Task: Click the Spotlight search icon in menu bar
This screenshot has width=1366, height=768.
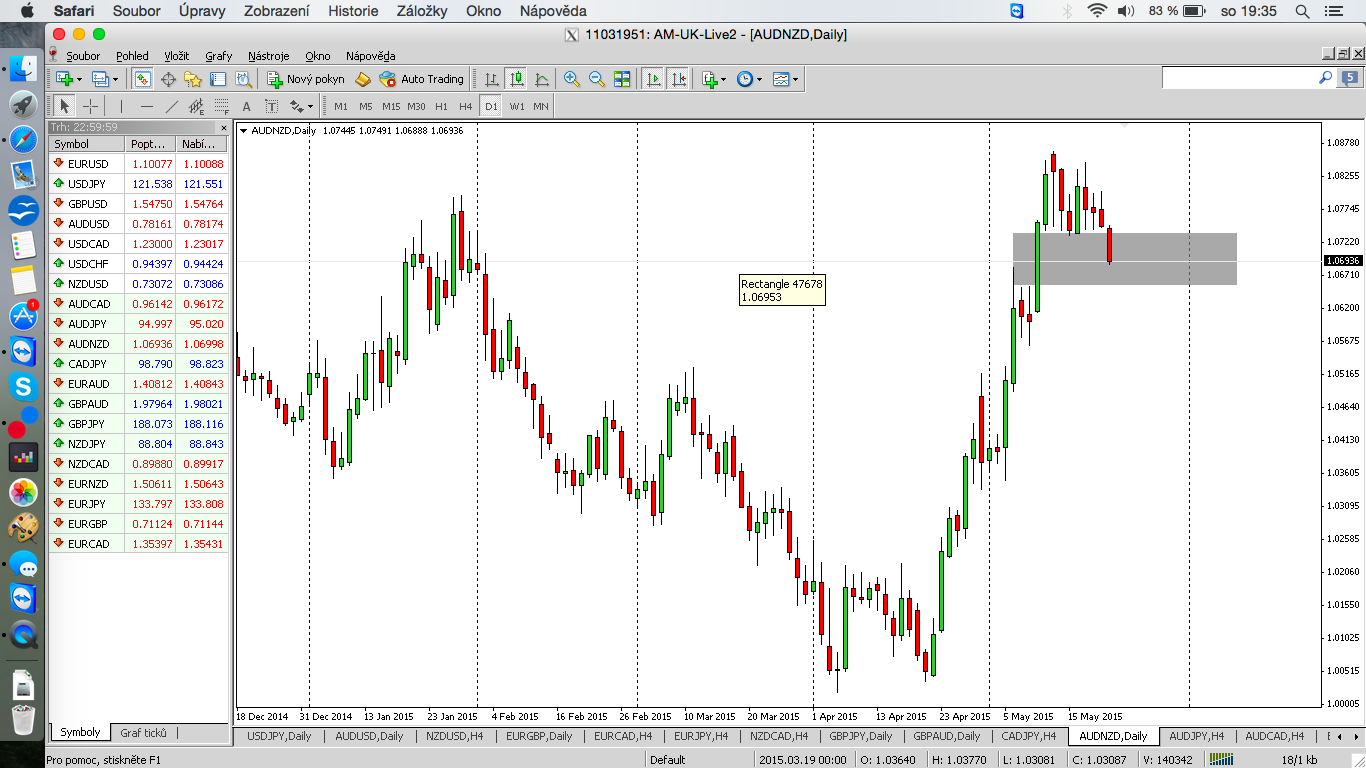Action: tap(1302, 11)
